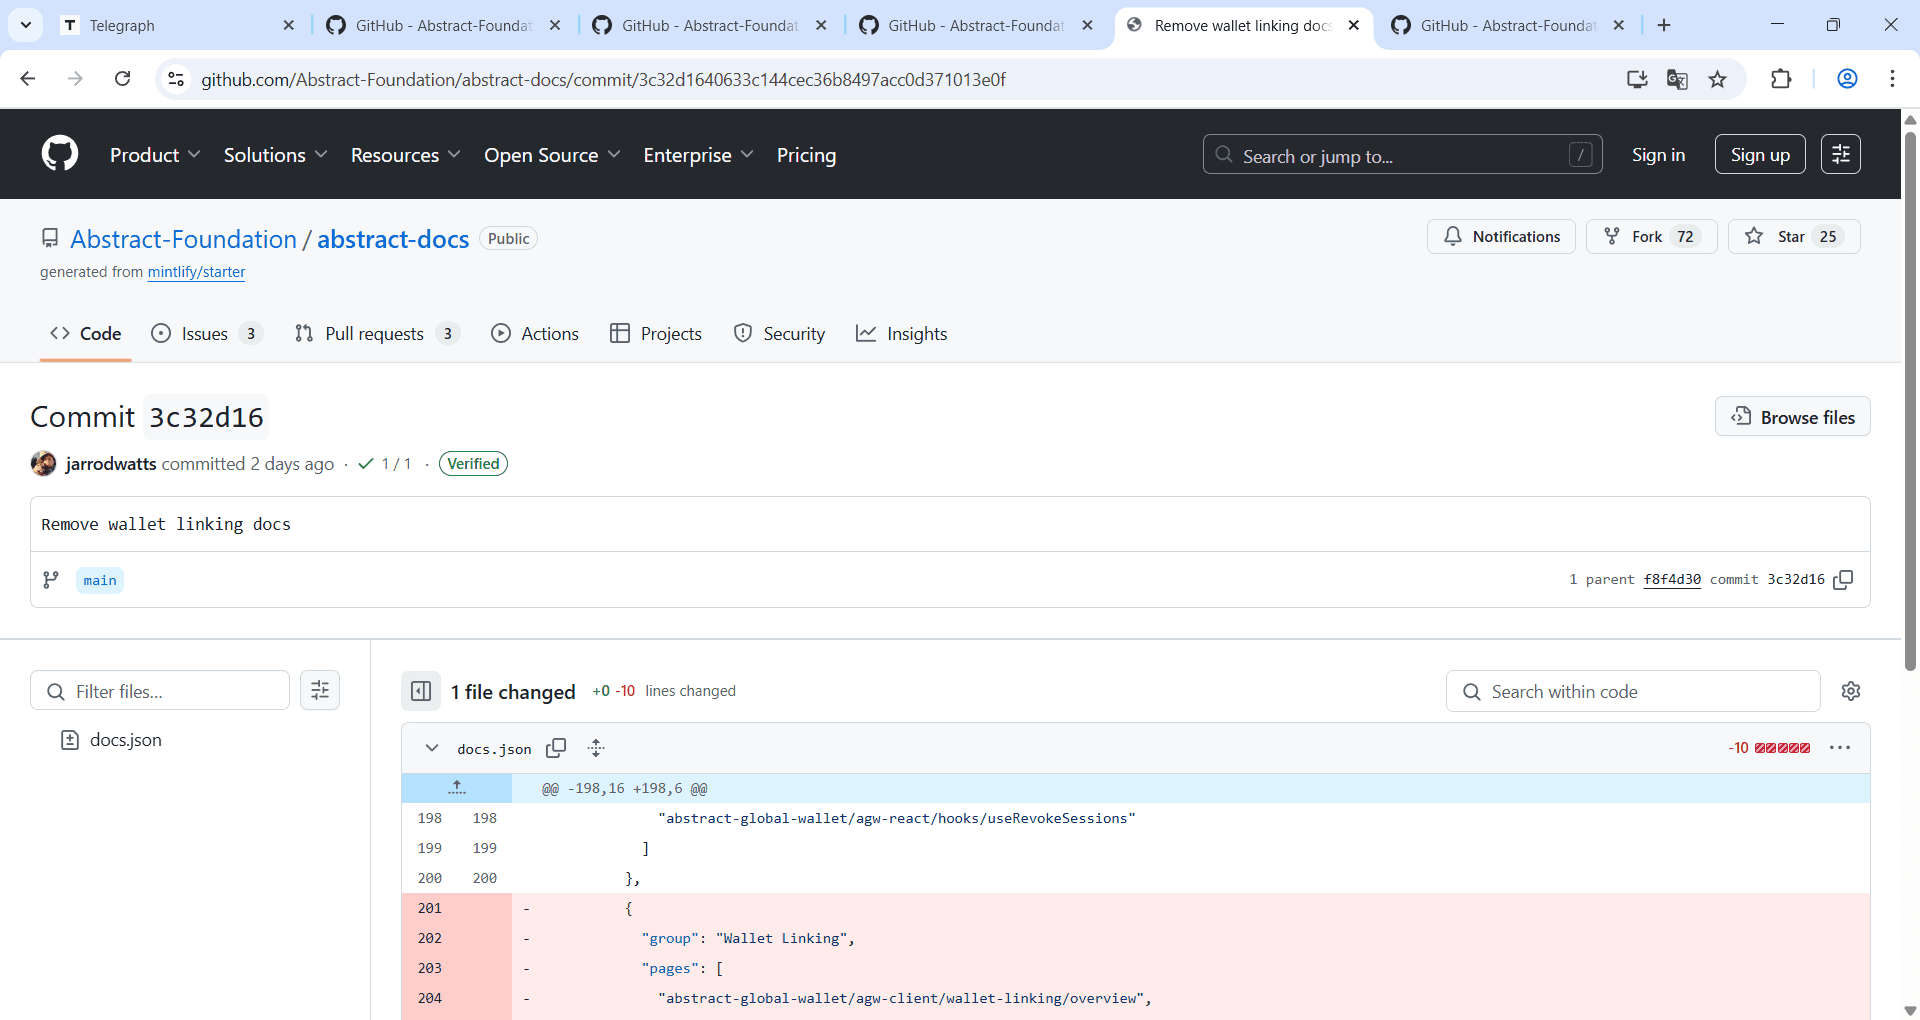Reload the page
The width and height of the screenshot is (1920, 1020).
pos(122,79)
